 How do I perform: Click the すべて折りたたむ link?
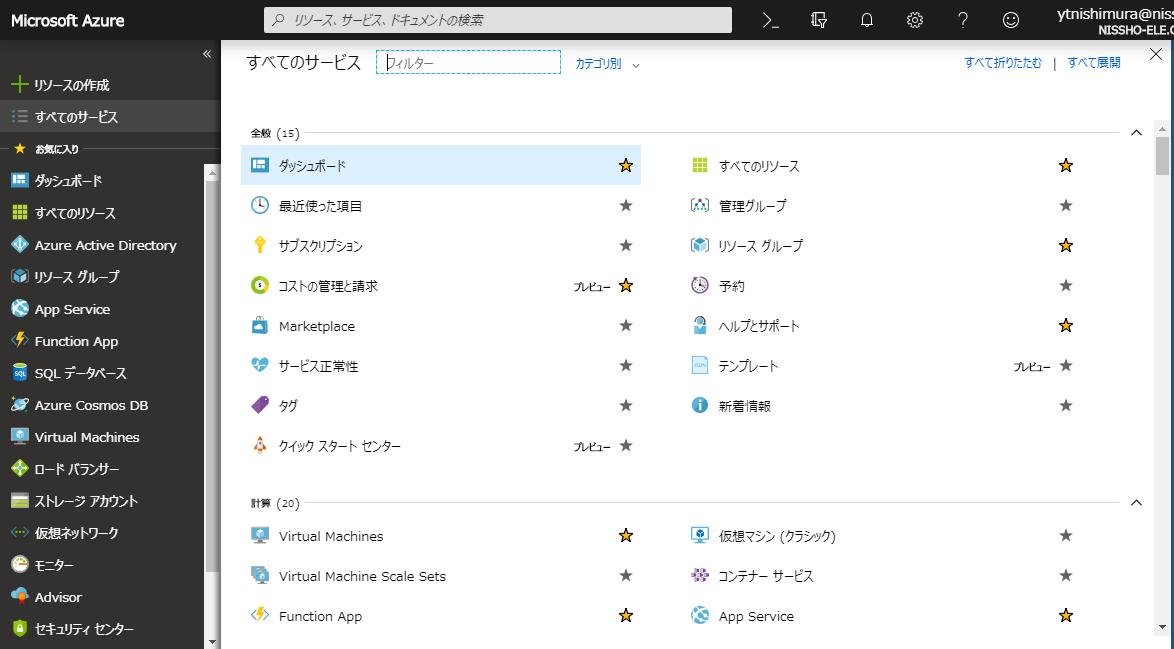1002,63
